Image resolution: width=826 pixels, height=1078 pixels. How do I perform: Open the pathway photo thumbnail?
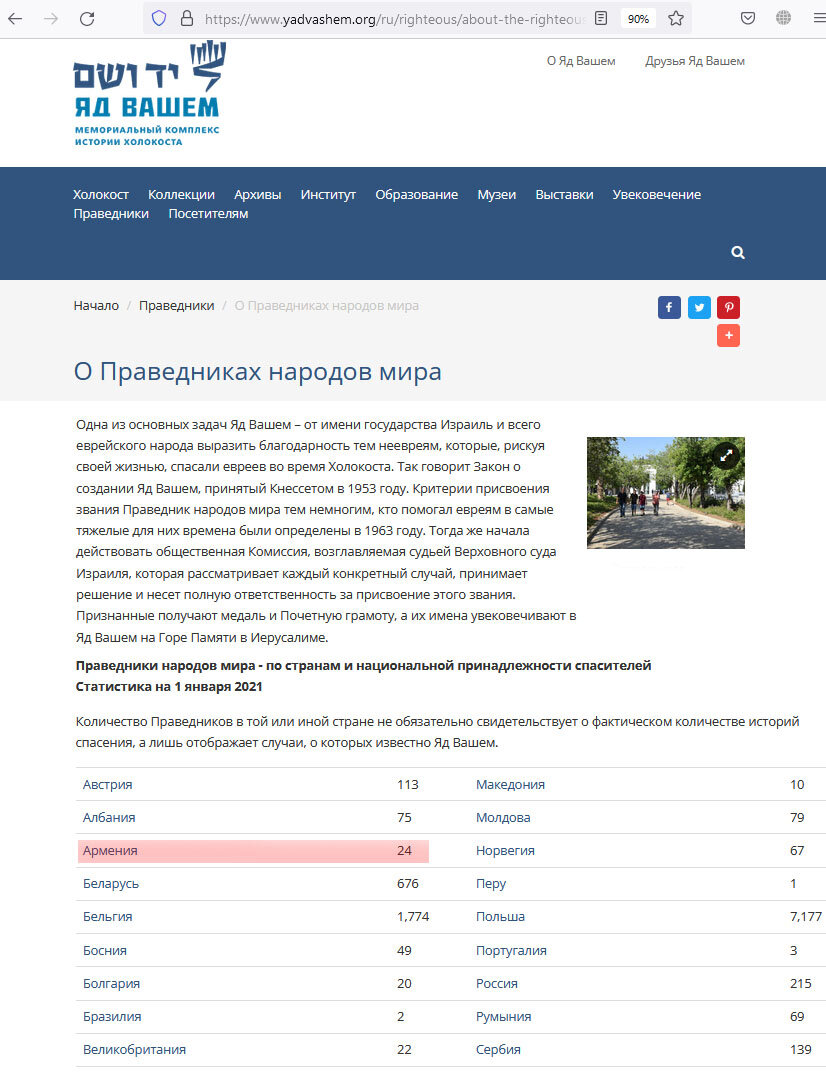pos(666,493)
